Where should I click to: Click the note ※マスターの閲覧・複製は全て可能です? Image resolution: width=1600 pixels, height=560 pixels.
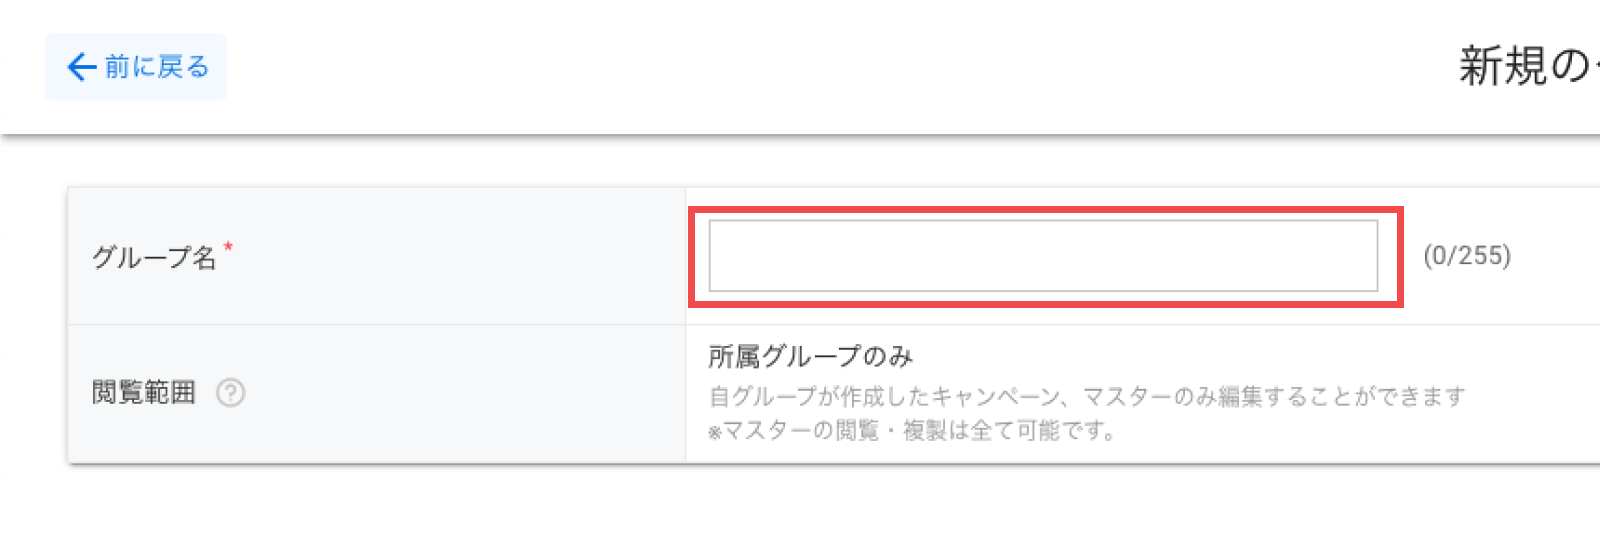click(912, 431)
